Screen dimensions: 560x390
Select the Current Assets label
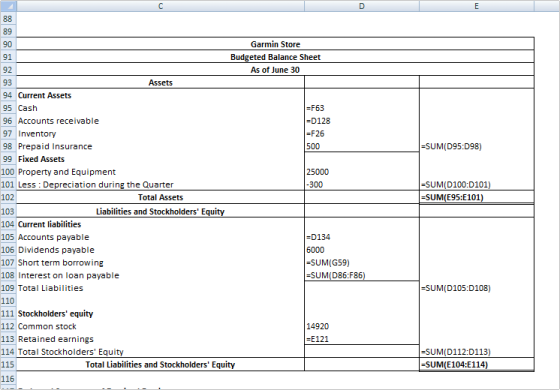click(45, 95)
